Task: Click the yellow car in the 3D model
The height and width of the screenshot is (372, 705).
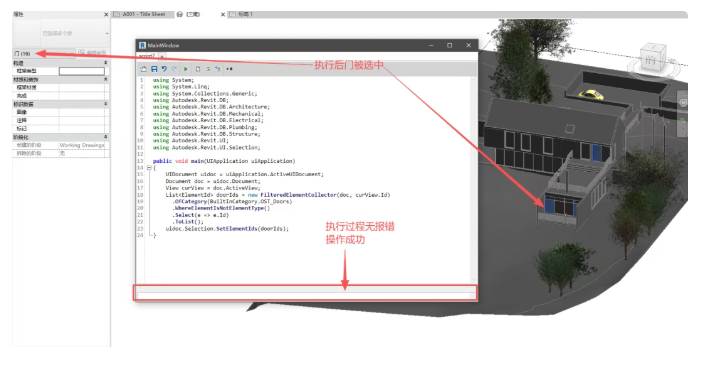Action: tap(591, 94)
